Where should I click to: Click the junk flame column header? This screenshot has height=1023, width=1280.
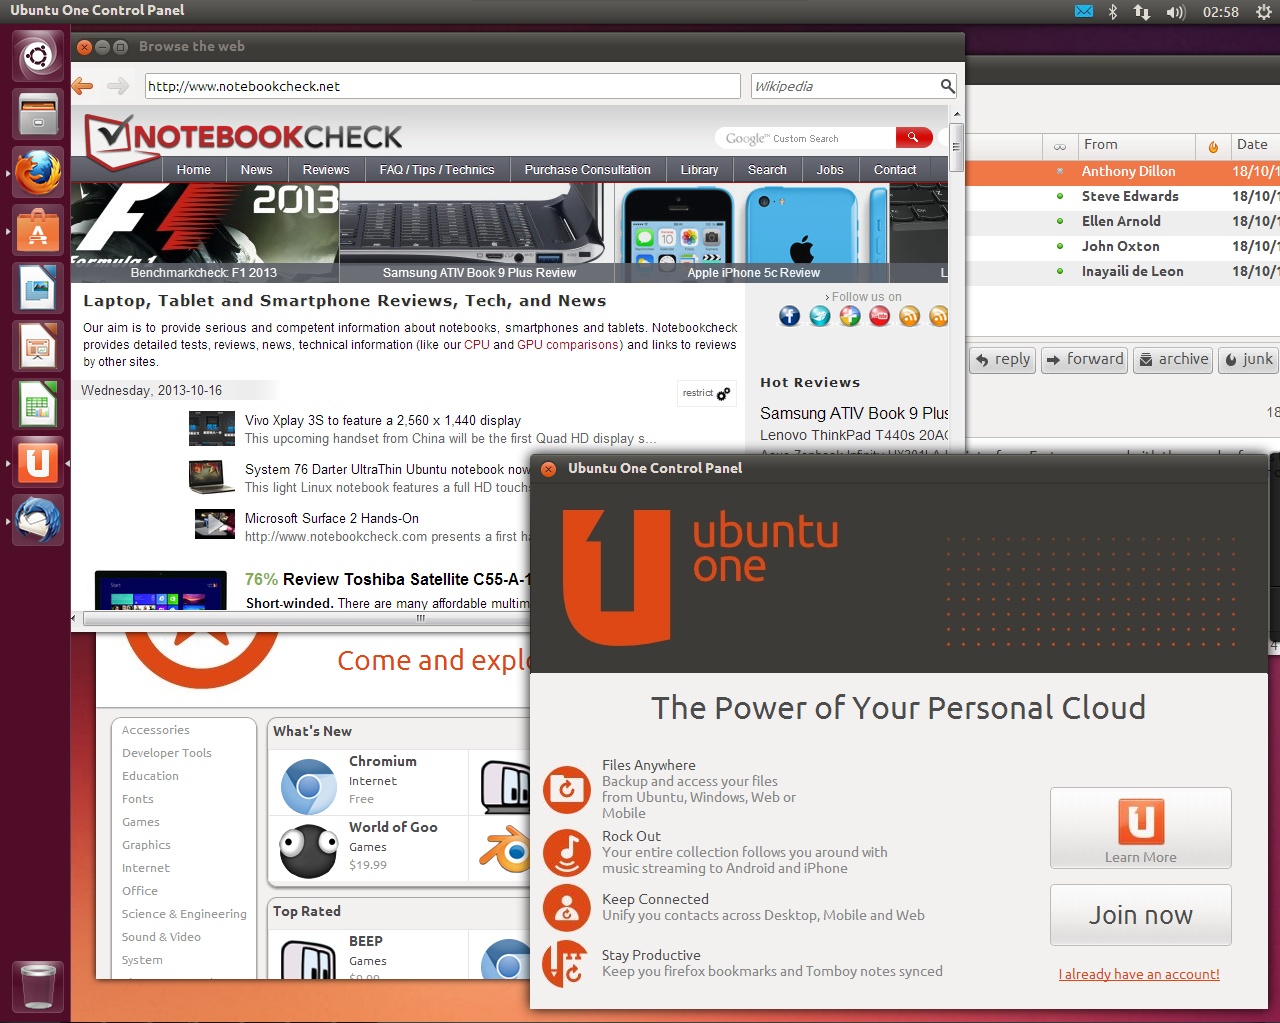1213,146
